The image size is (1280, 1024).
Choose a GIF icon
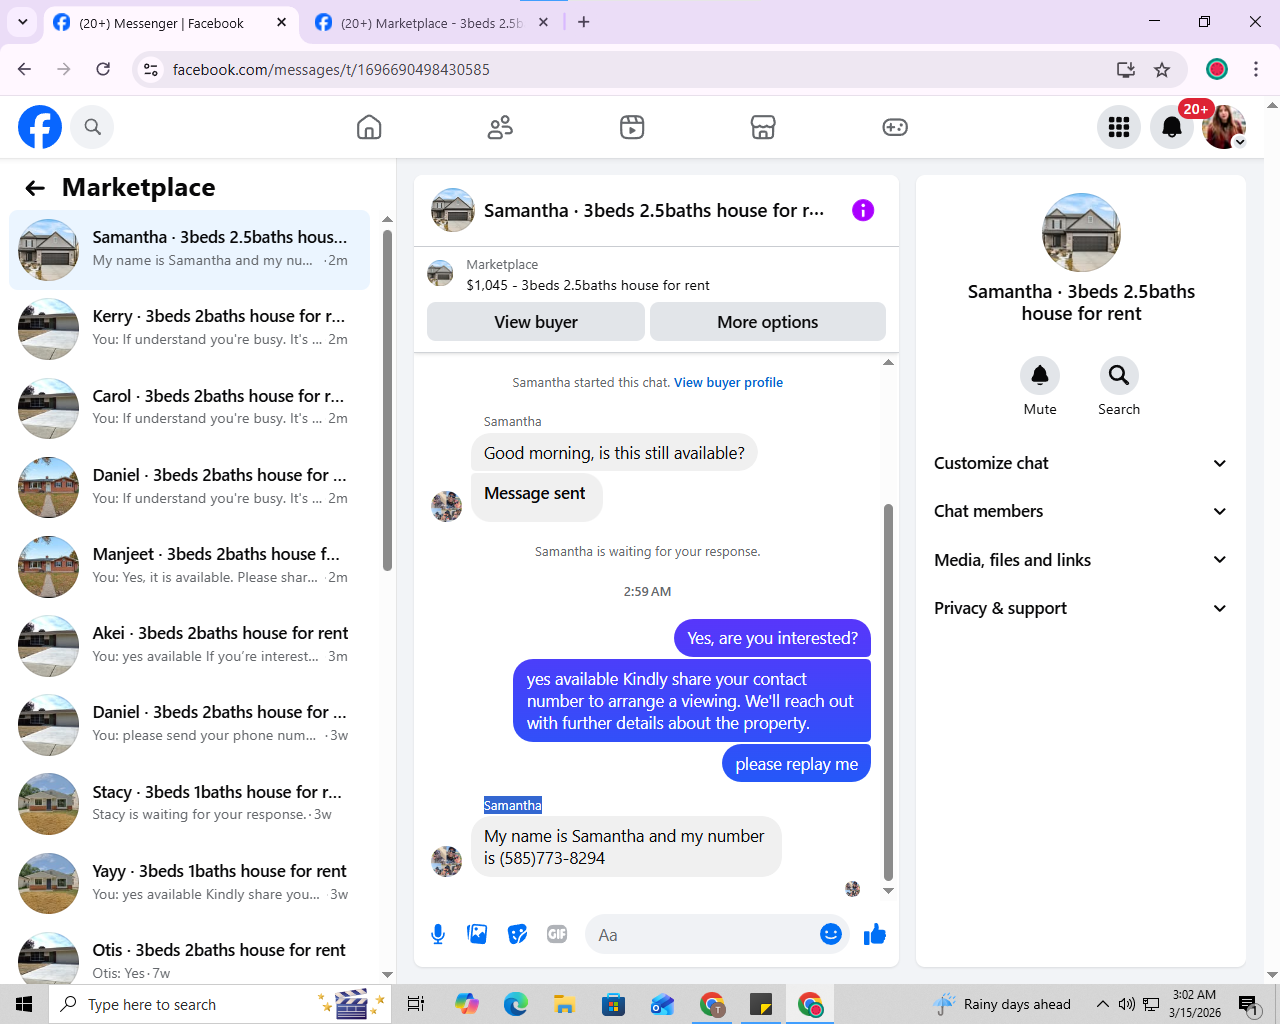pos(557,934)
